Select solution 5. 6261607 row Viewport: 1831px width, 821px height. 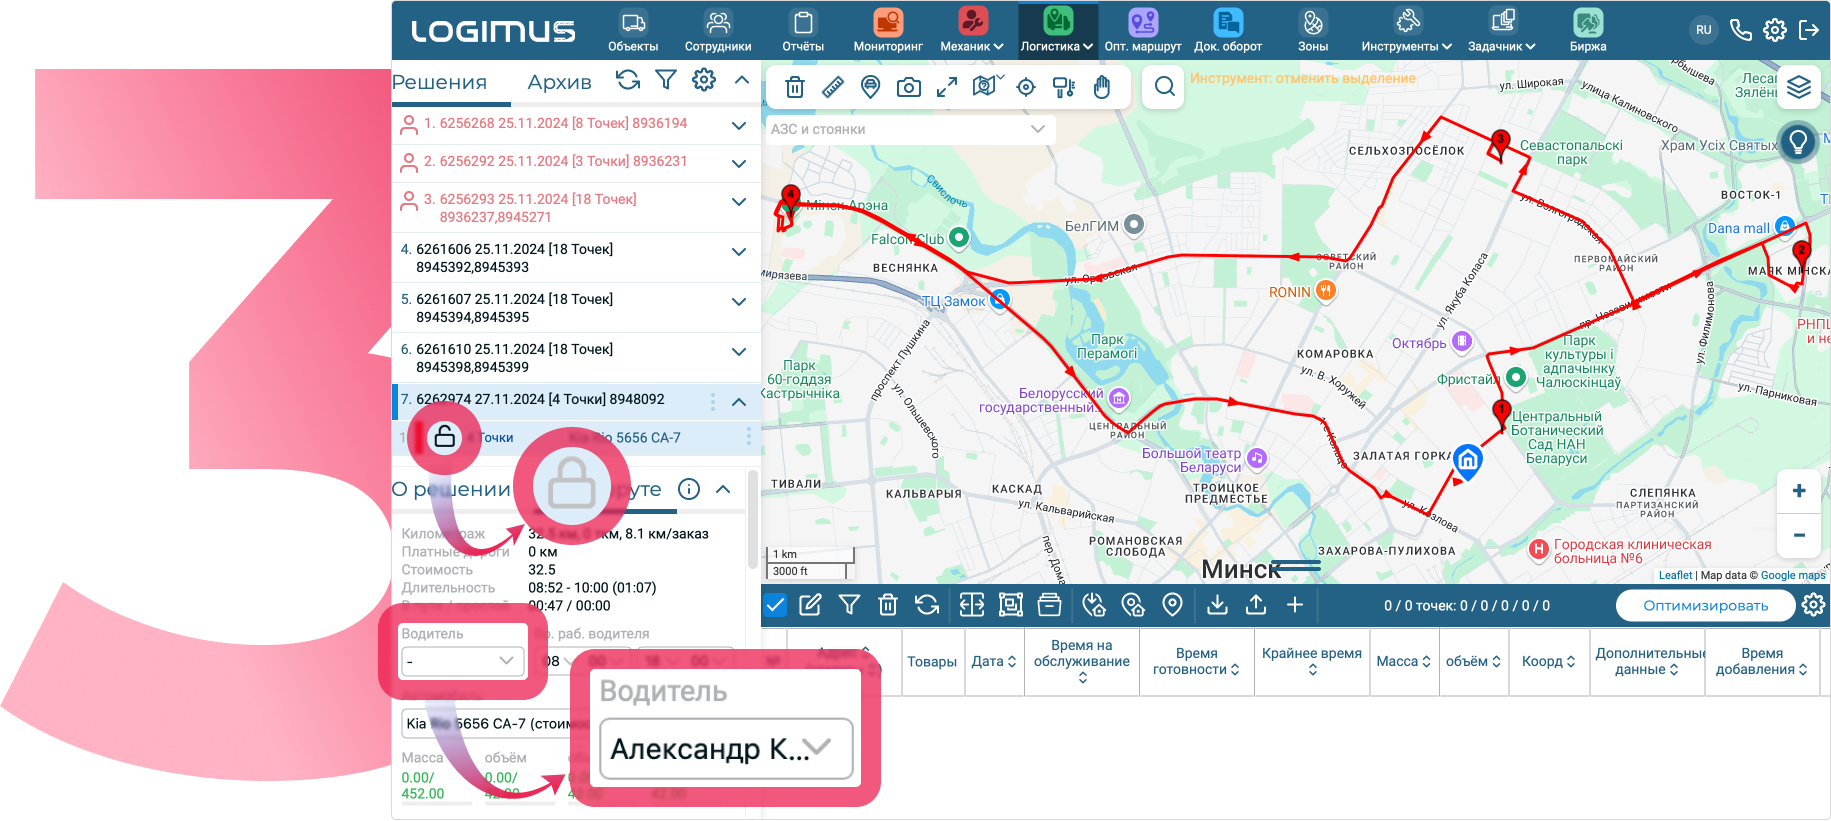tap(576, 308)
